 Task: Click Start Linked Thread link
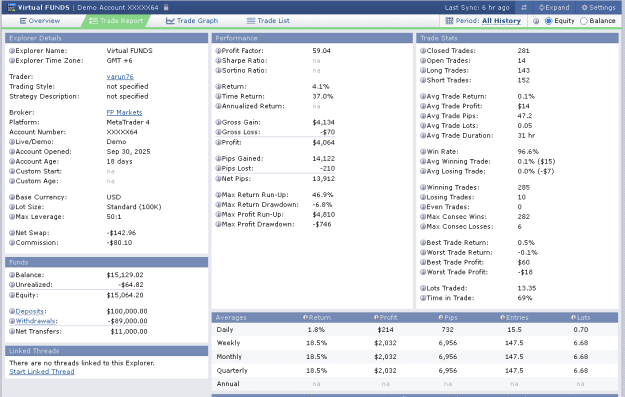point(41,371)
